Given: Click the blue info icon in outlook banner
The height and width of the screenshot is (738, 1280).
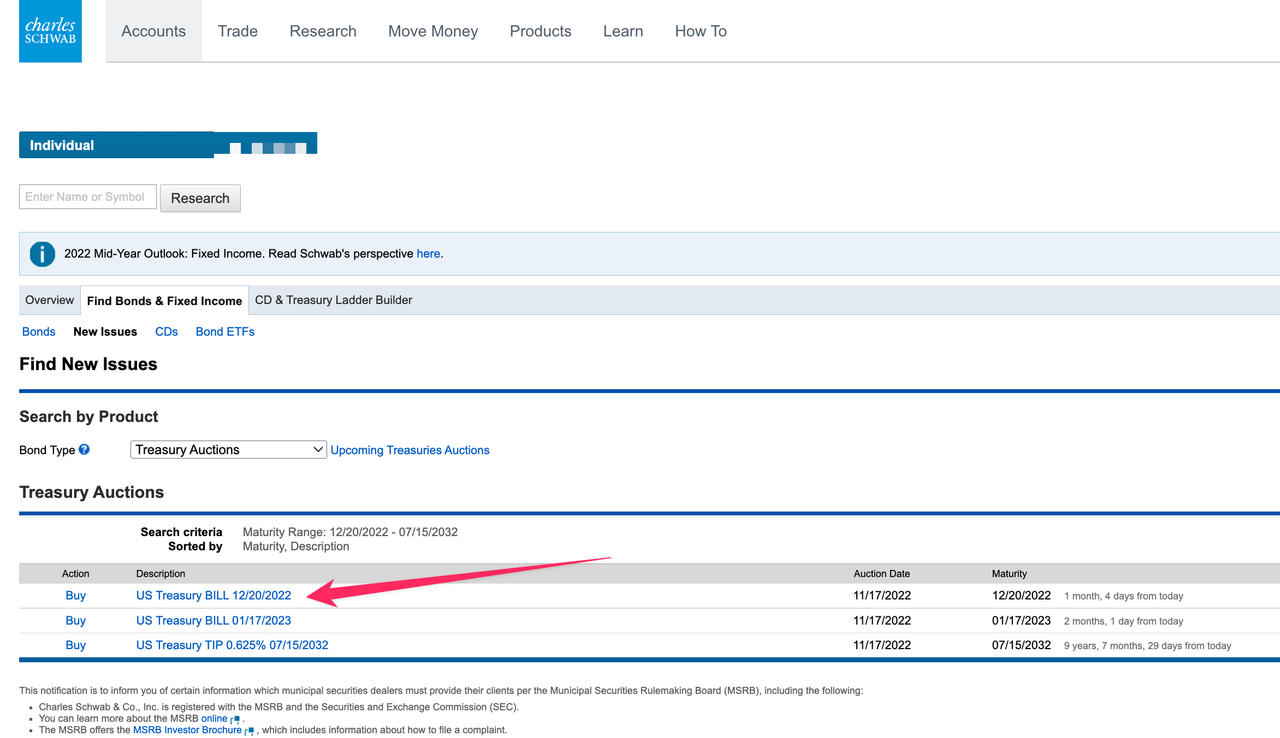Looking at the screenshot, I should [42, 254].
